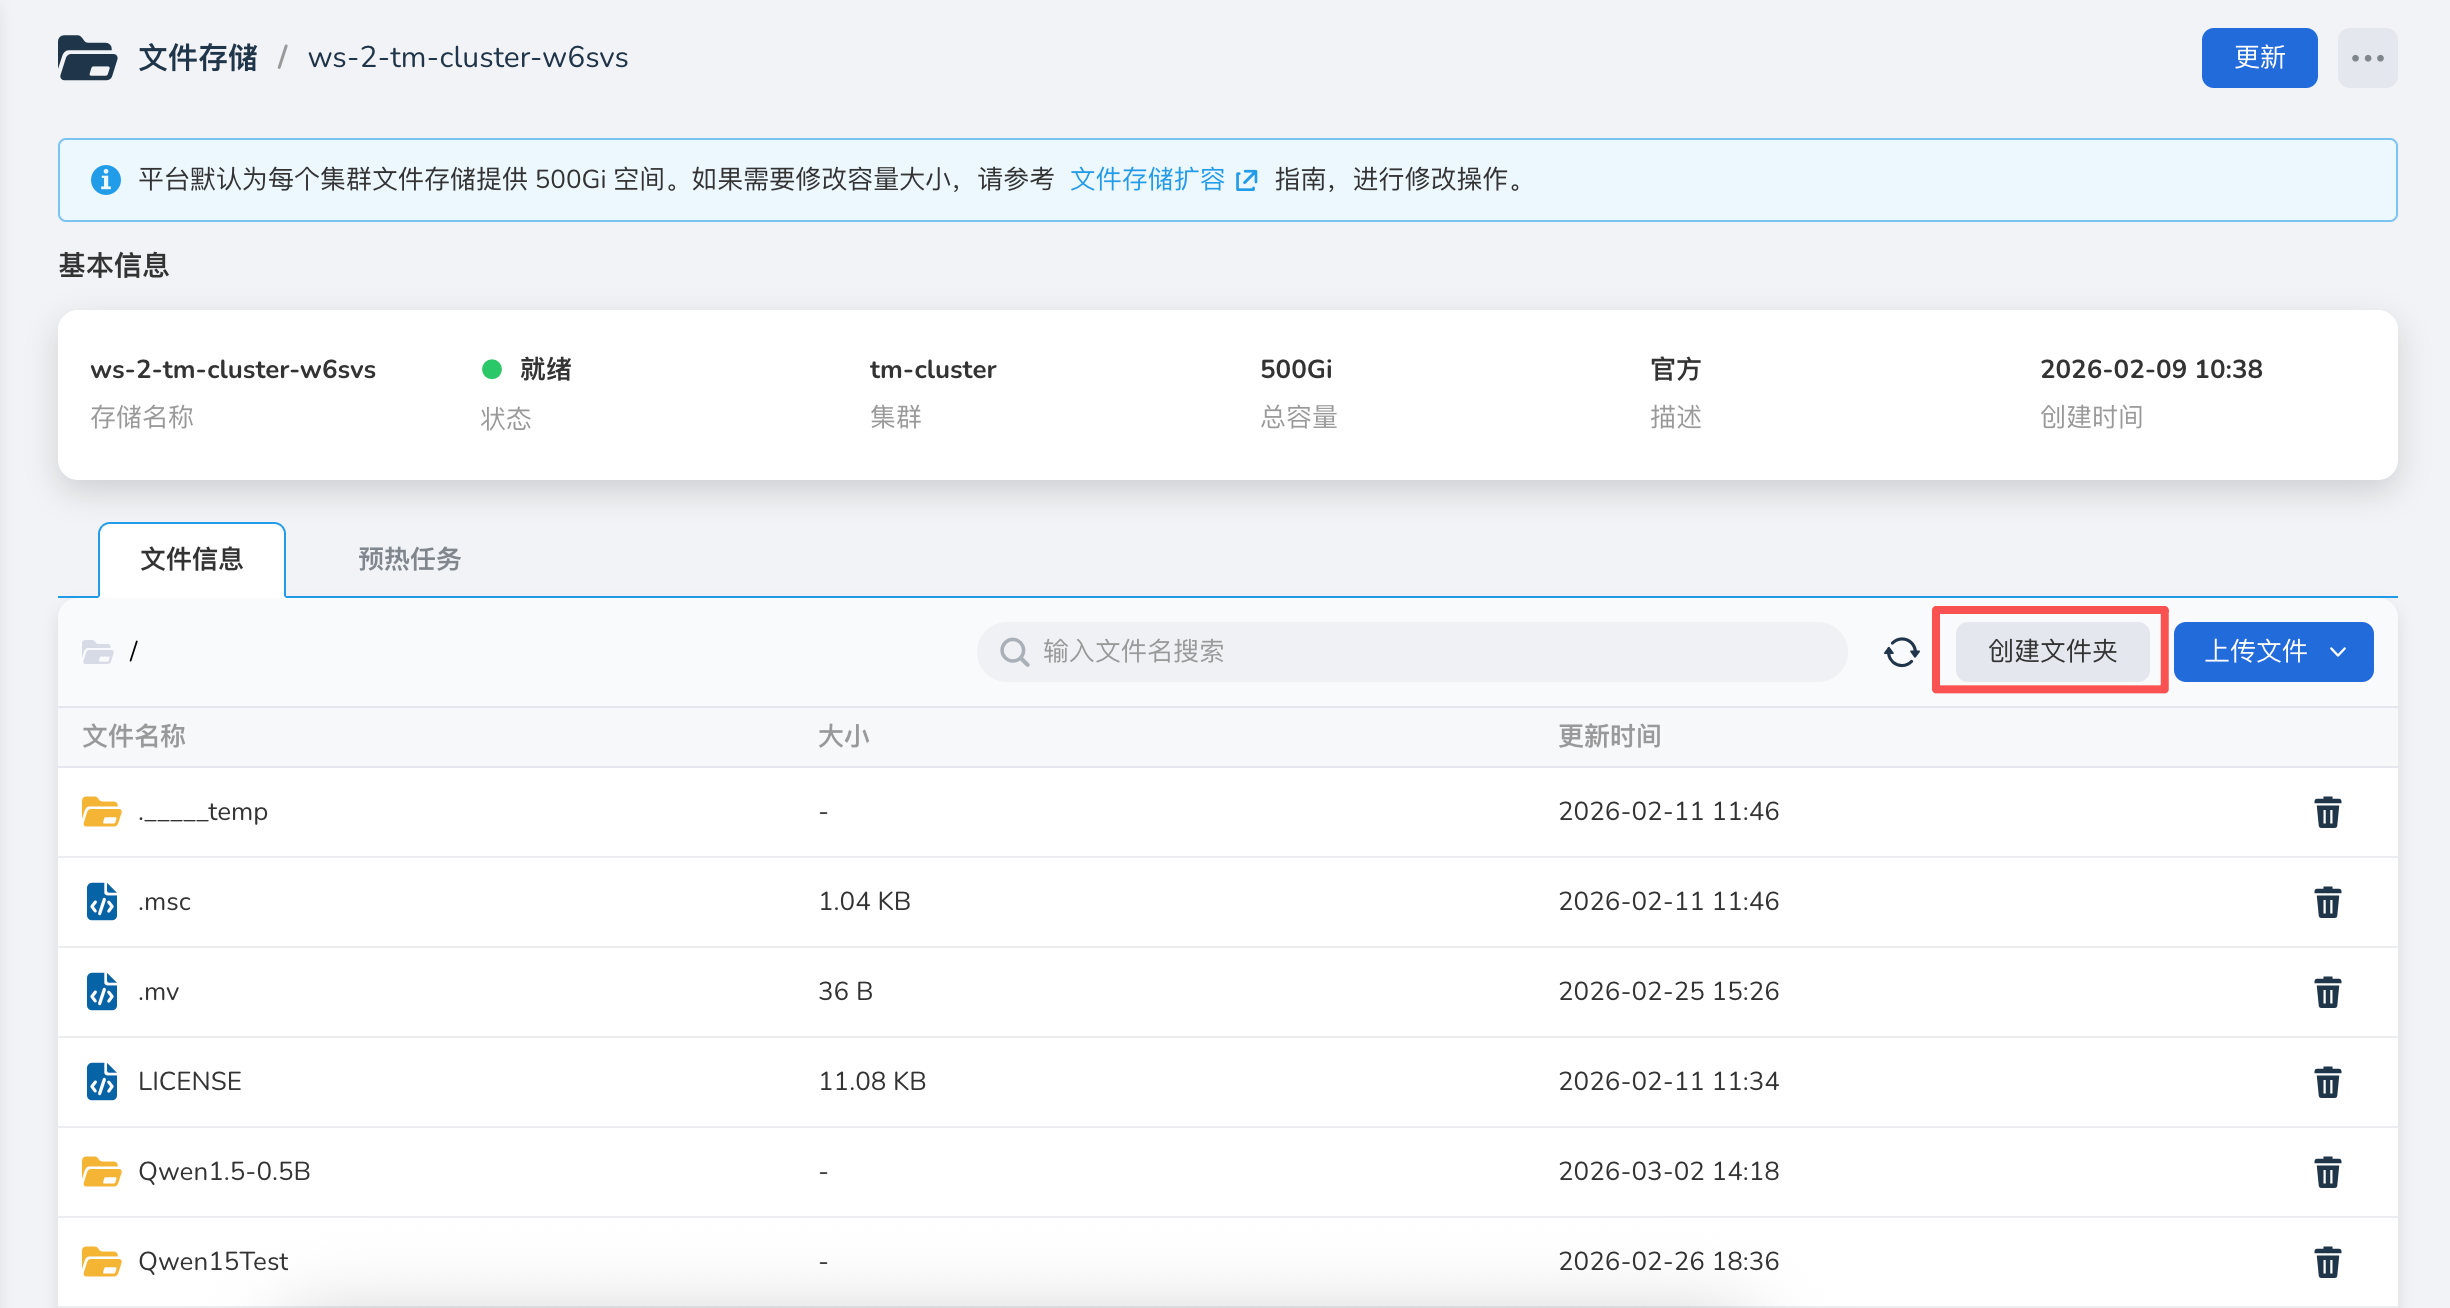This screenshot has height=1308, width=2450.
Task: Open the Qwen15Test folder
Action: (213, 1261)
